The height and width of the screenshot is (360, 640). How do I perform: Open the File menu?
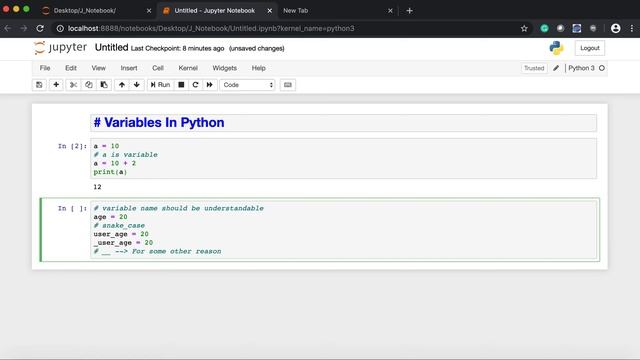(45, 68)
